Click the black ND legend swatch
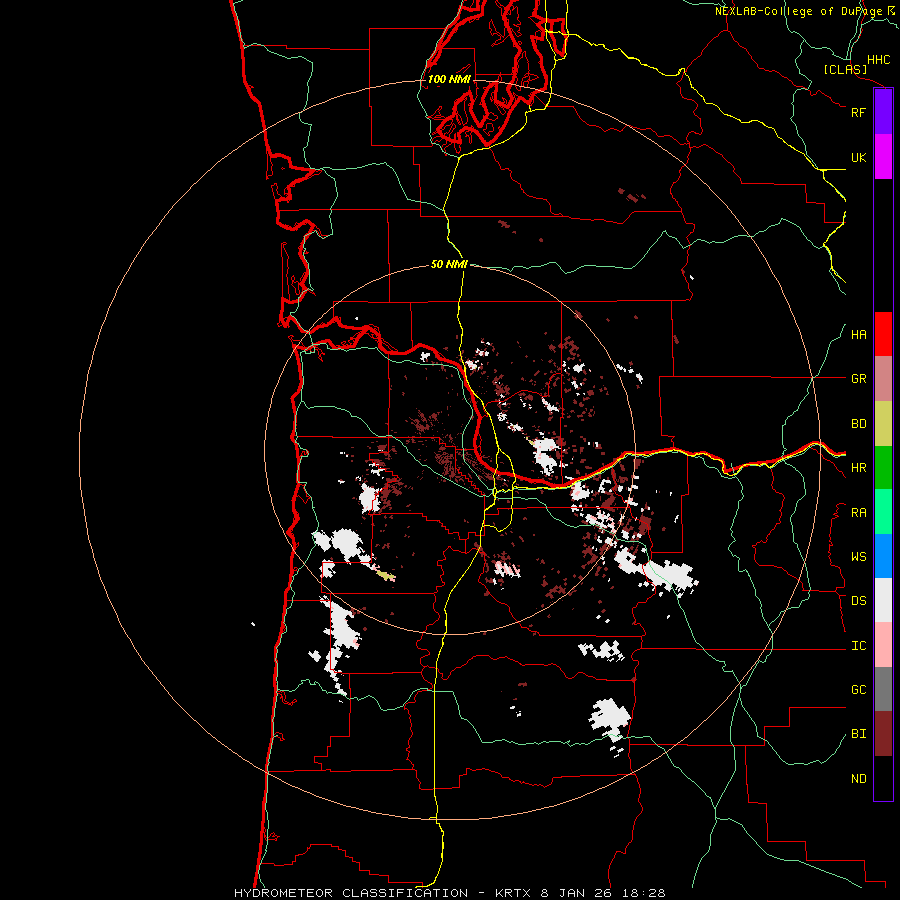 pos(883,778)
